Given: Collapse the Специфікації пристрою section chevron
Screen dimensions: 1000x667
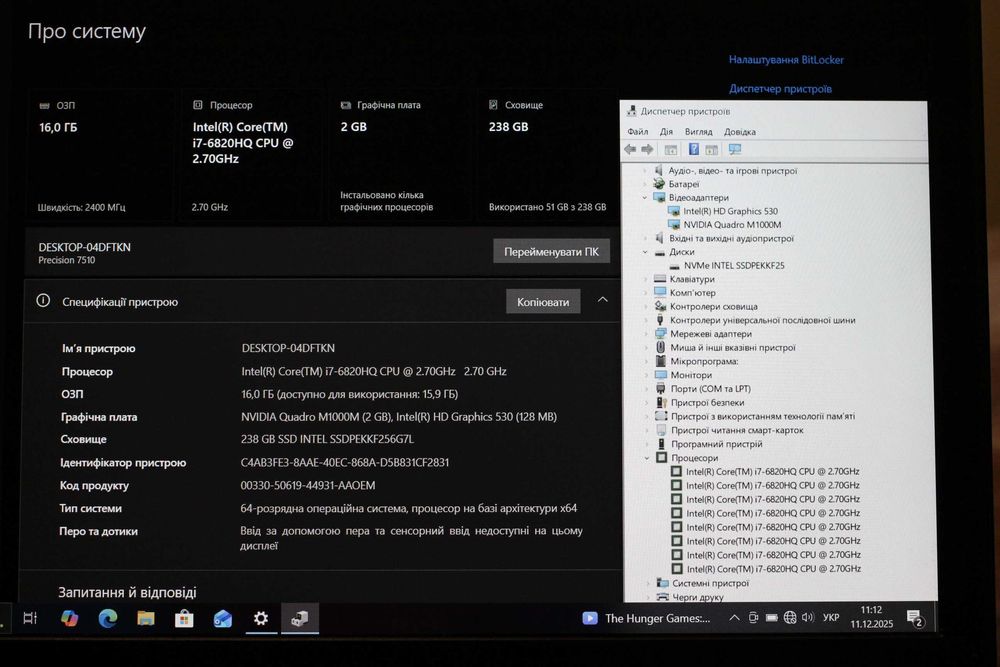Looking at the screenshot, I should pyautogui.click(x=603, y=300).
